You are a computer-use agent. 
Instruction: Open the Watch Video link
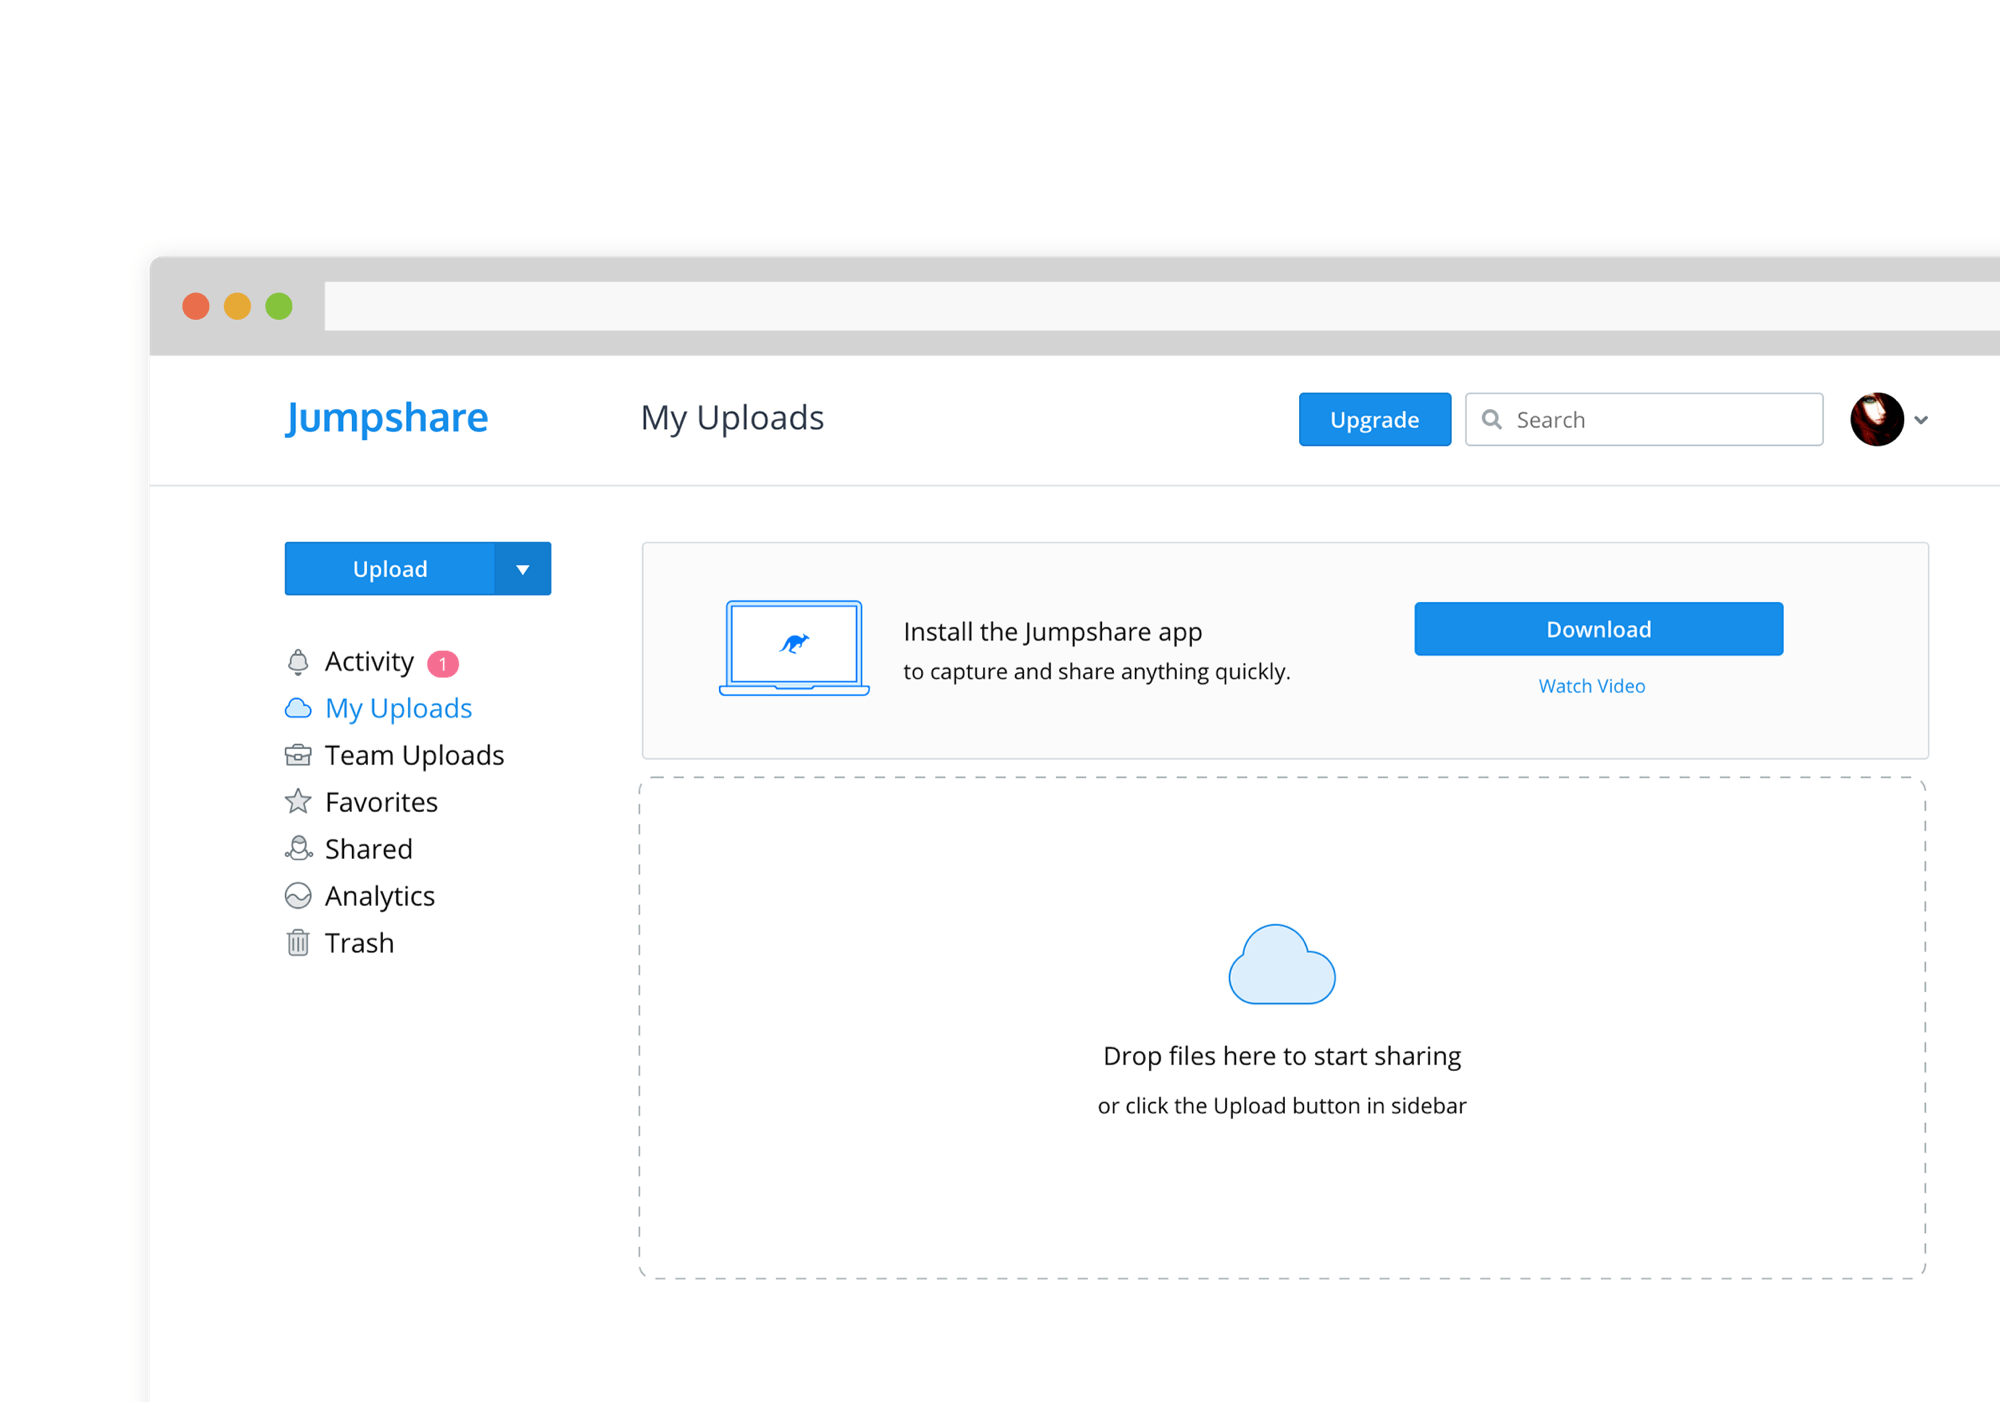coord(1591,686)
